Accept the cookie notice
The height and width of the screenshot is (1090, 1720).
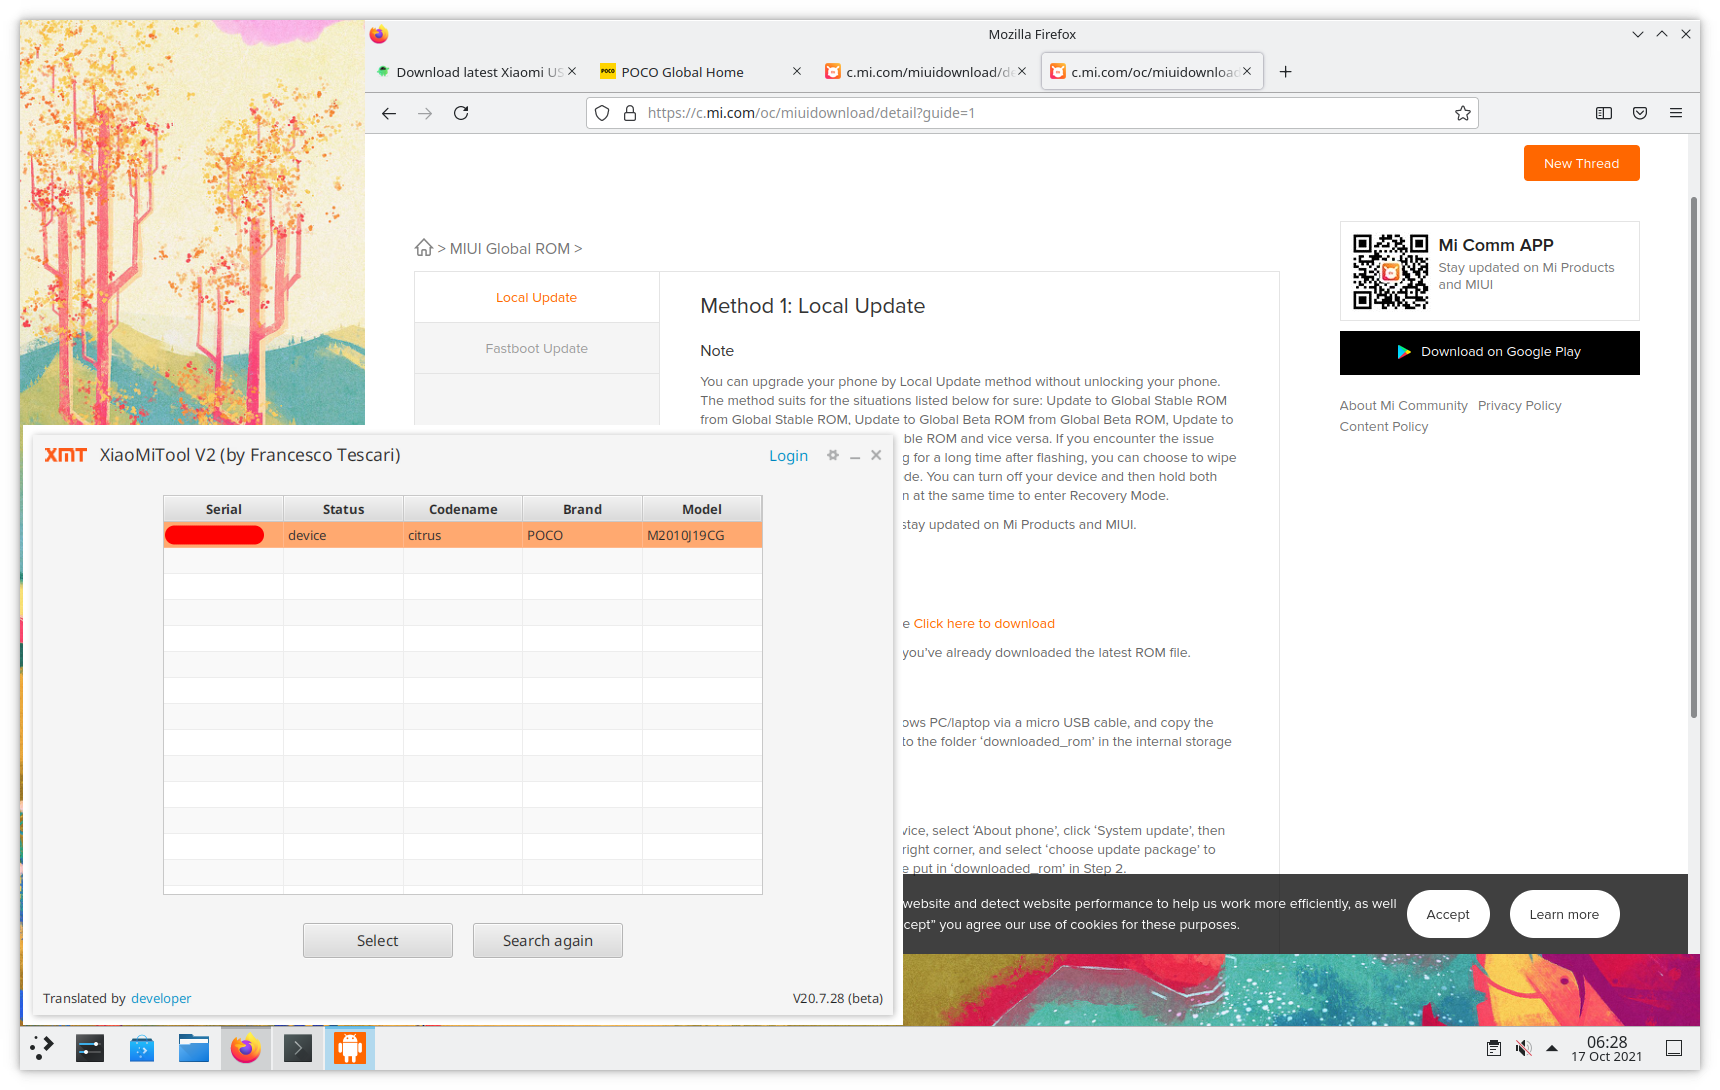click(1448, 914)
